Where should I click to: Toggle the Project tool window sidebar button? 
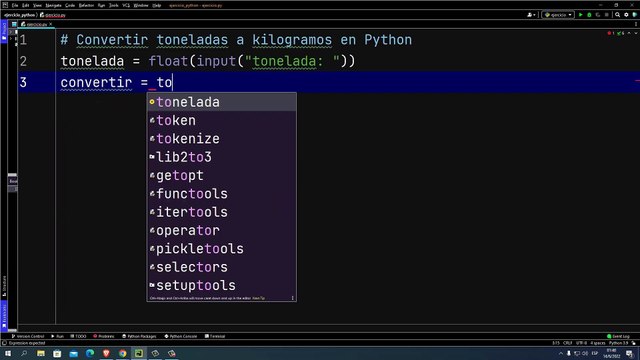[x=4, y=31]
